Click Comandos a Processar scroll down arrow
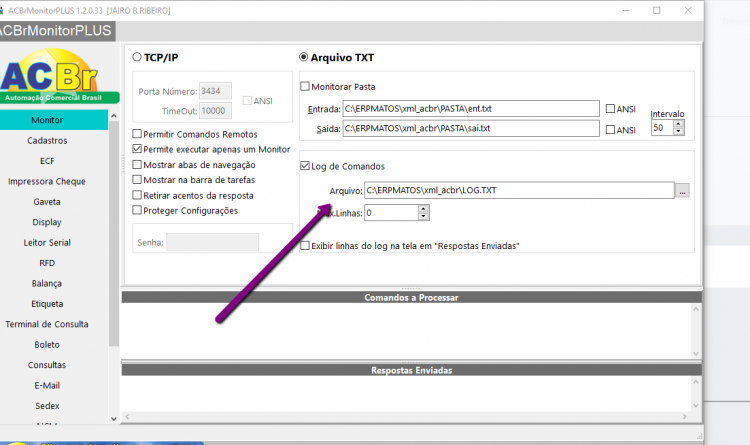750x445 pixels. click(x=696, y=354)
